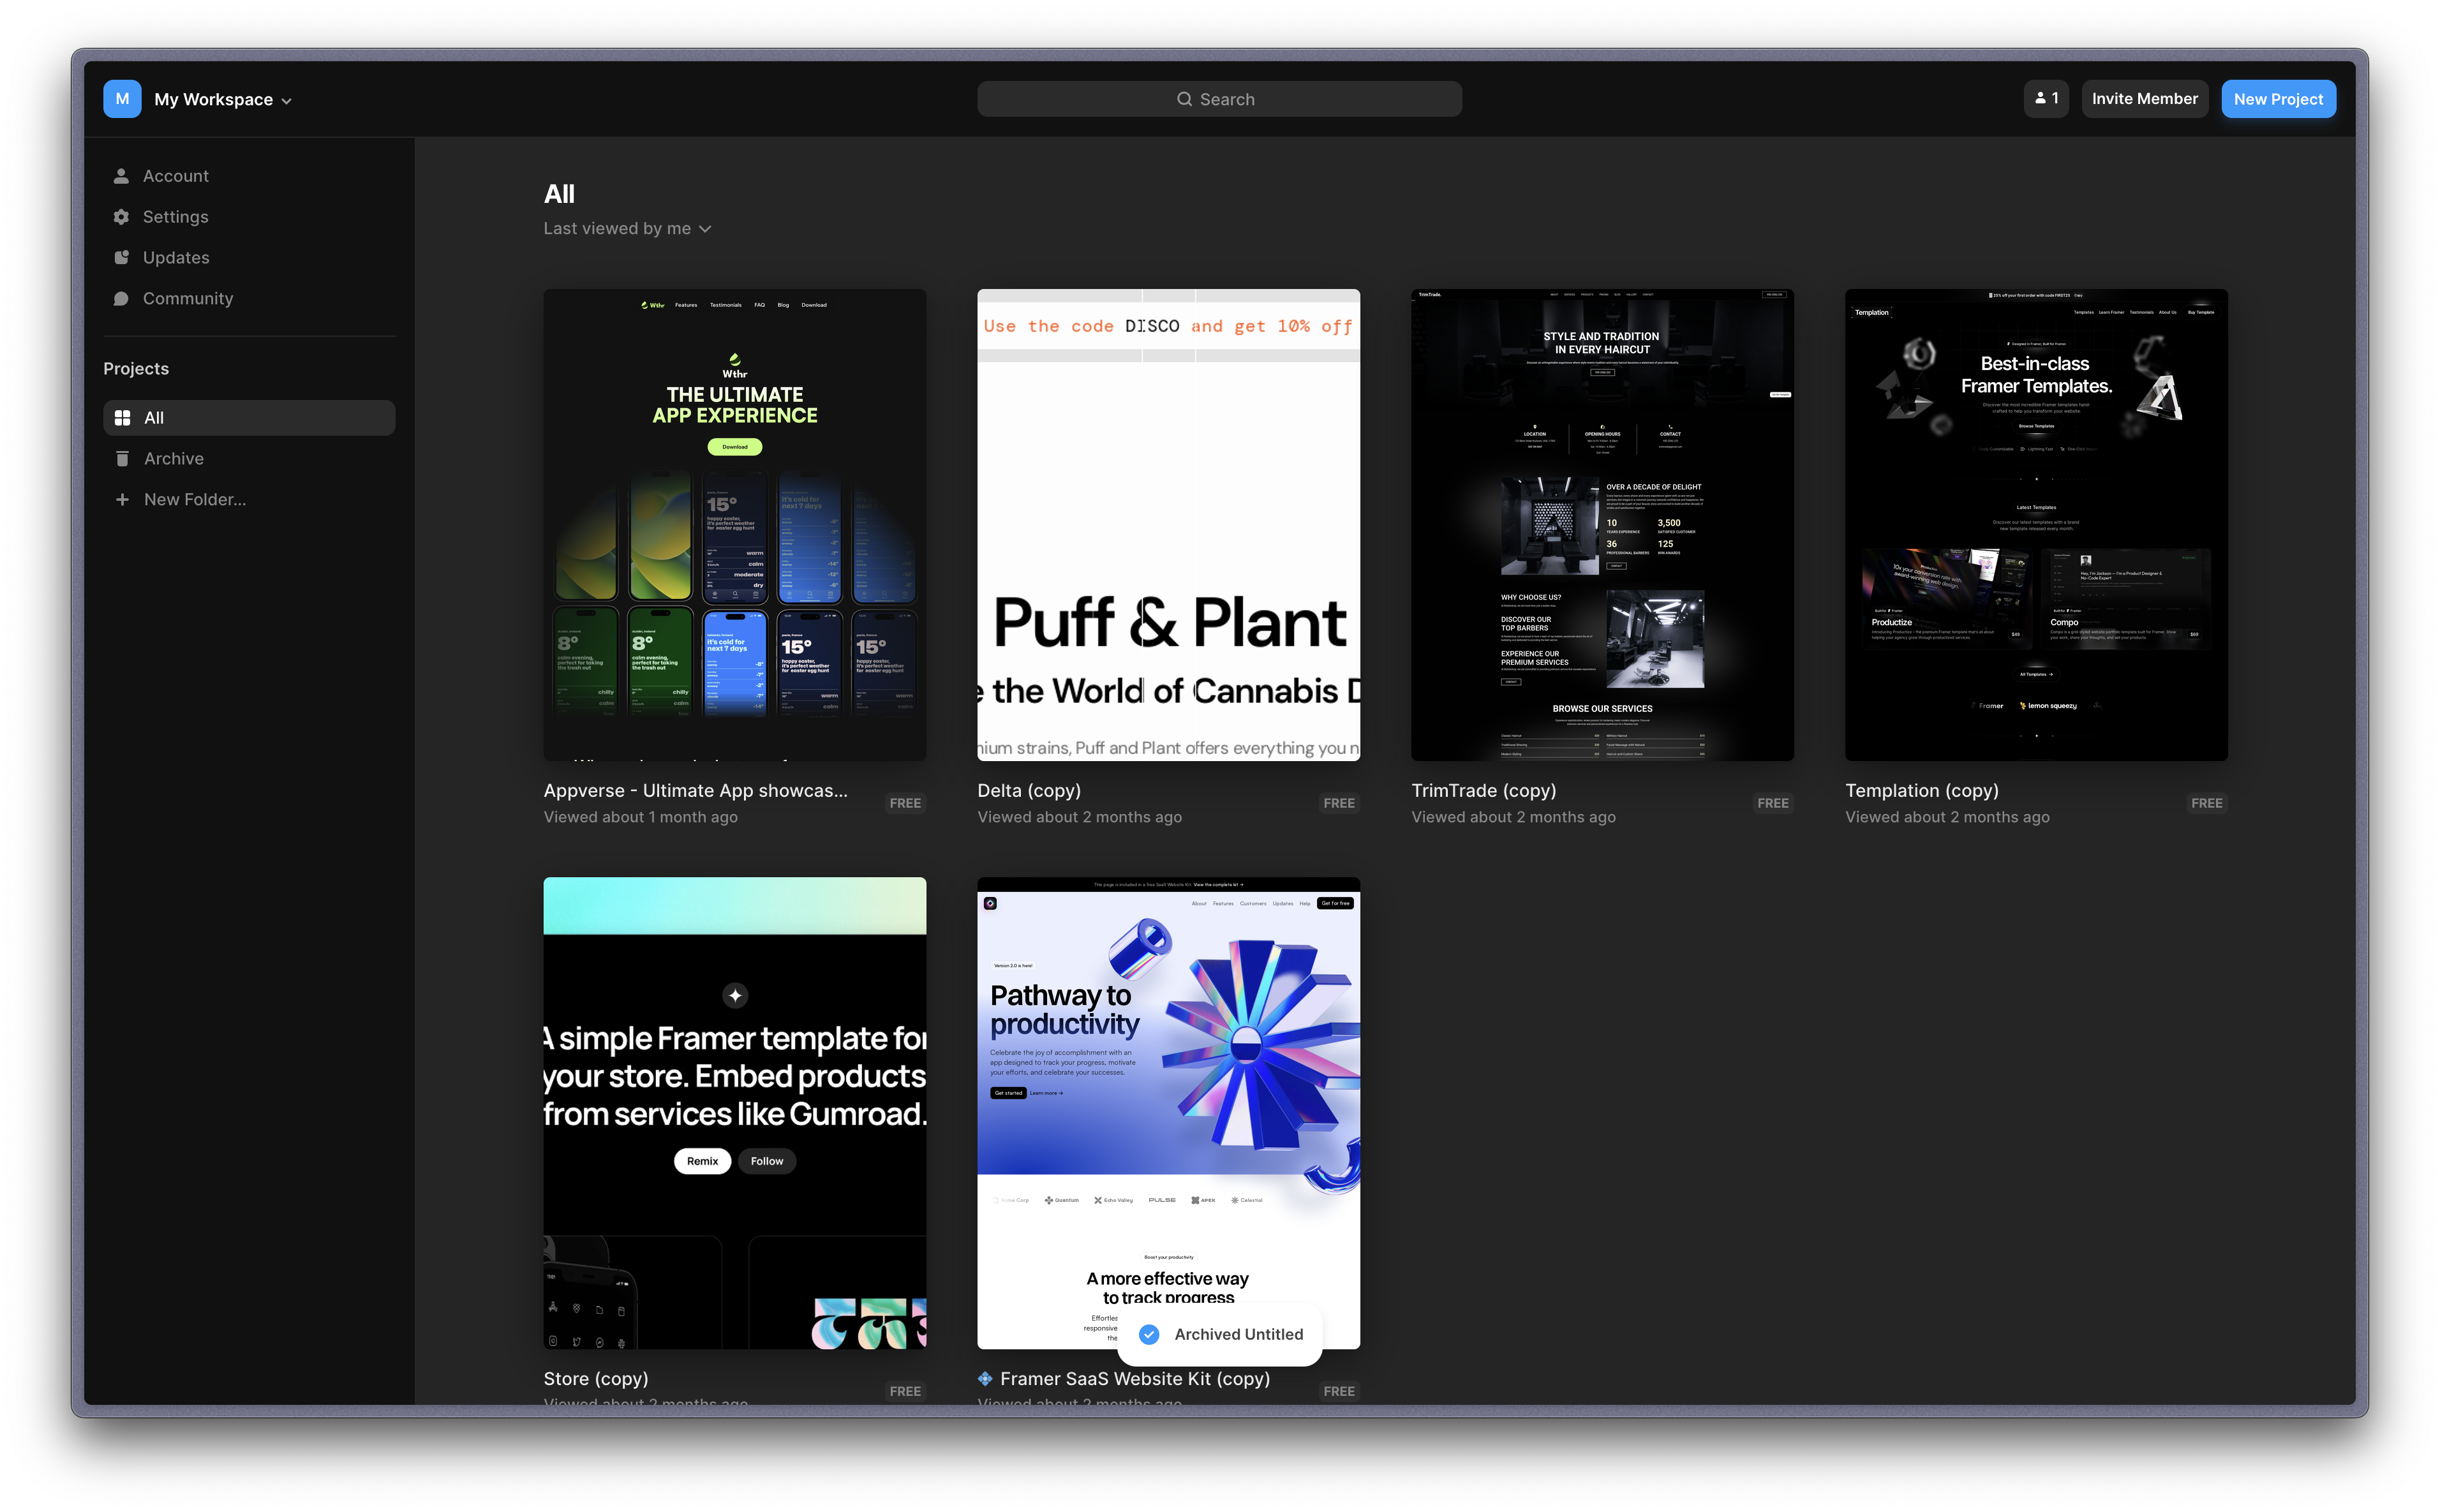The width and height of the screenshot is (2440, 1512).
Task: Open Archive via the trash icon
Action: (x=122, y=458)
